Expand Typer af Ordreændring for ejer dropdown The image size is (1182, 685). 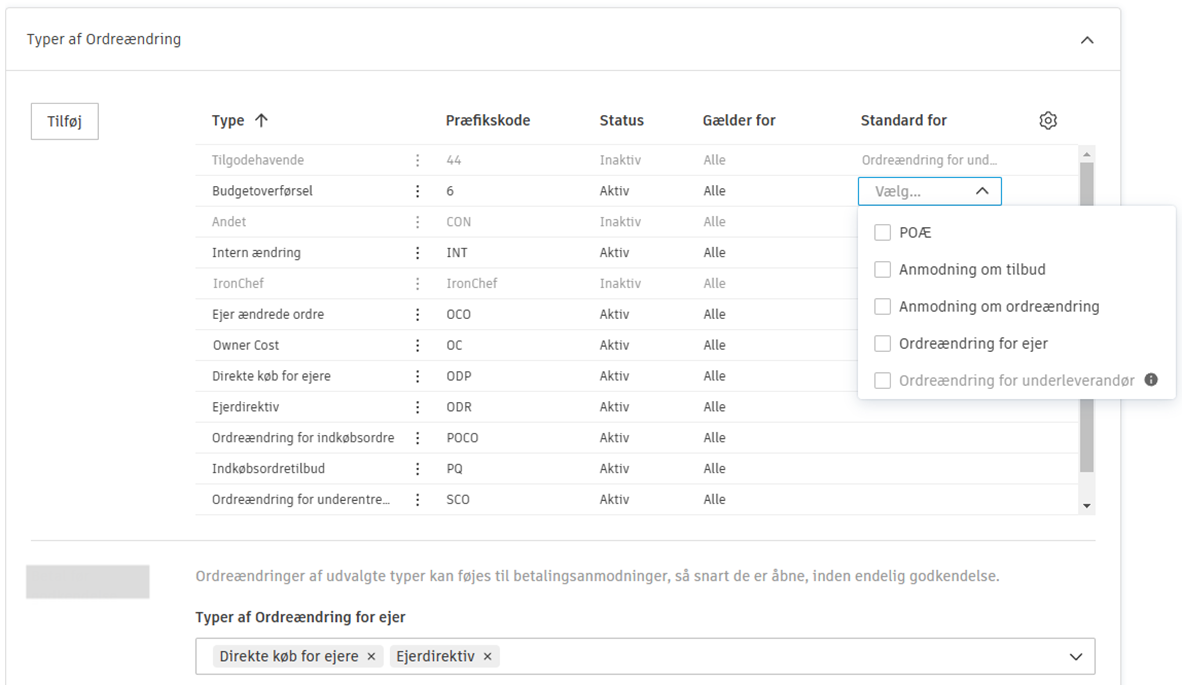(1076, 656)
